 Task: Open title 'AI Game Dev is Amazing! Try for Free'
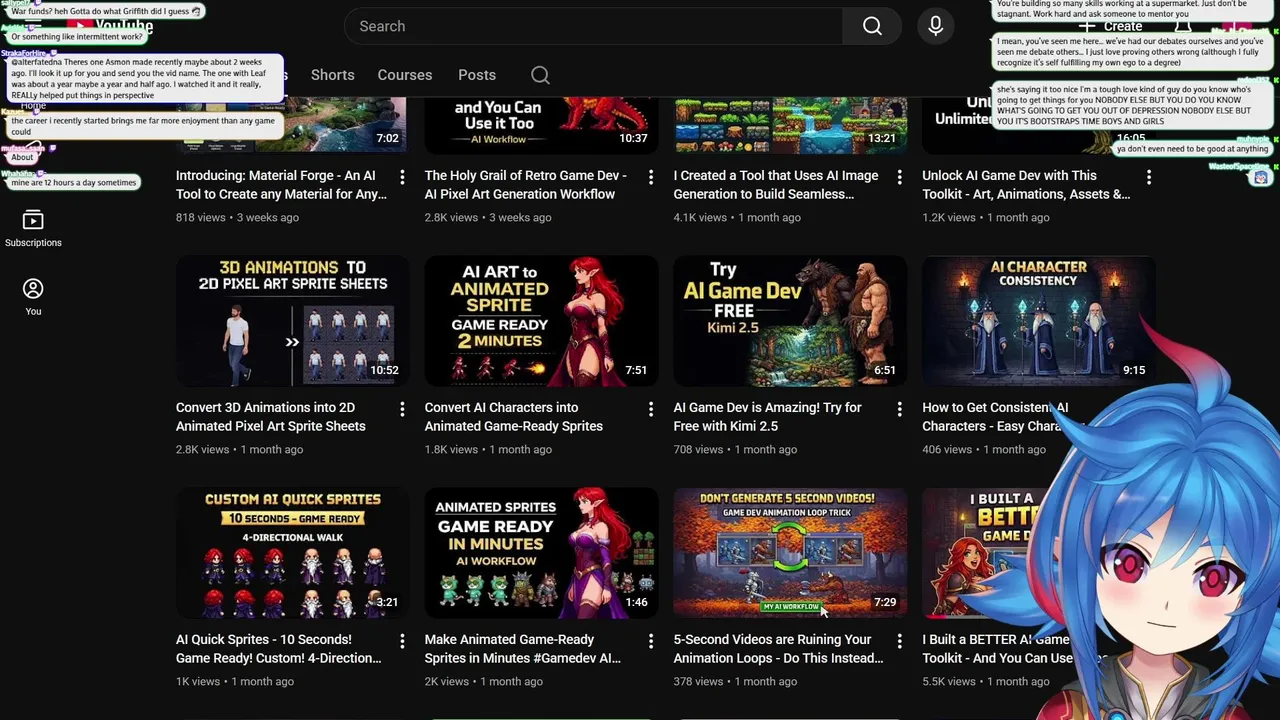767,417
